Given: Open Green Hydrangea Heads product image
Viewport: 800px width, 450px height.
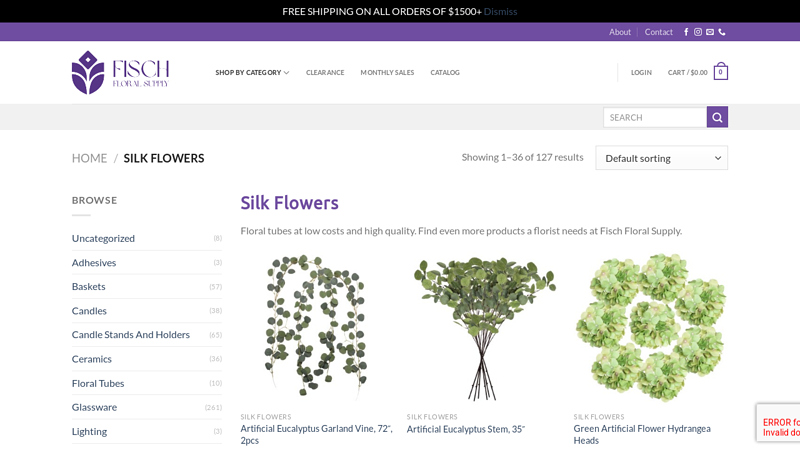Looking at the screenshot, I should [651, 327].
